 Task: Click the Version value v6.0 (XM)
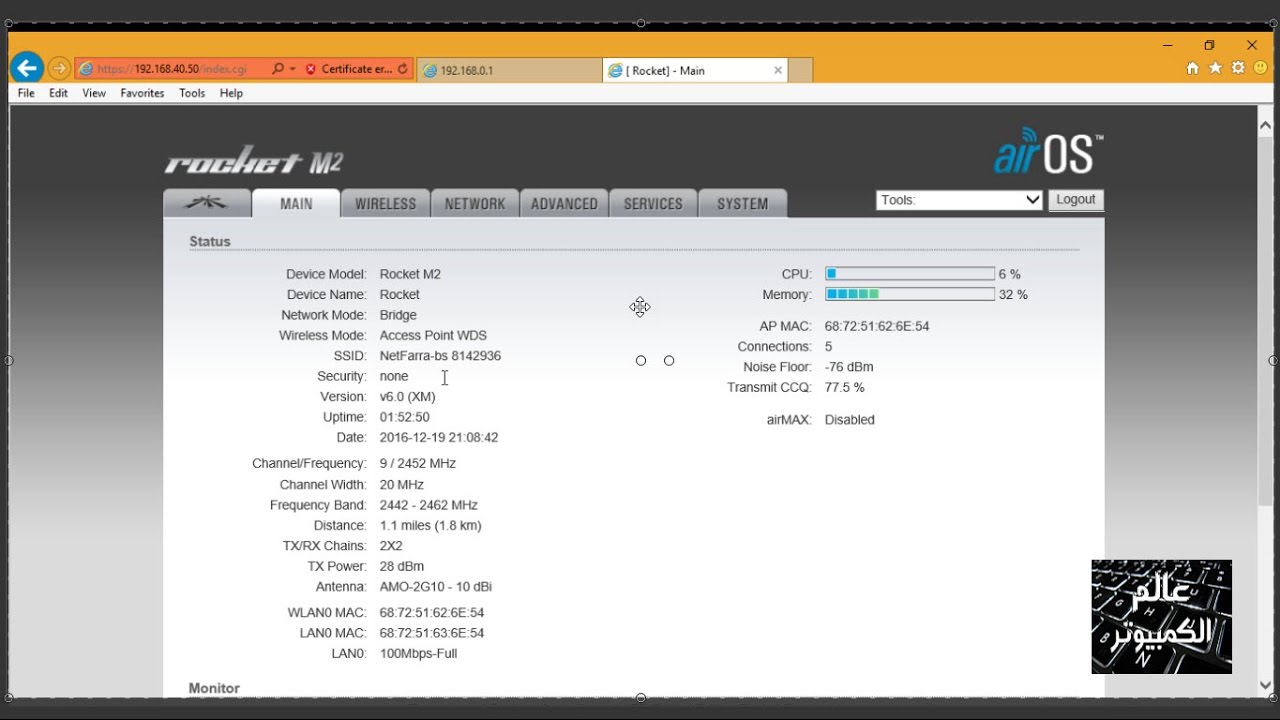click(408, 397)
